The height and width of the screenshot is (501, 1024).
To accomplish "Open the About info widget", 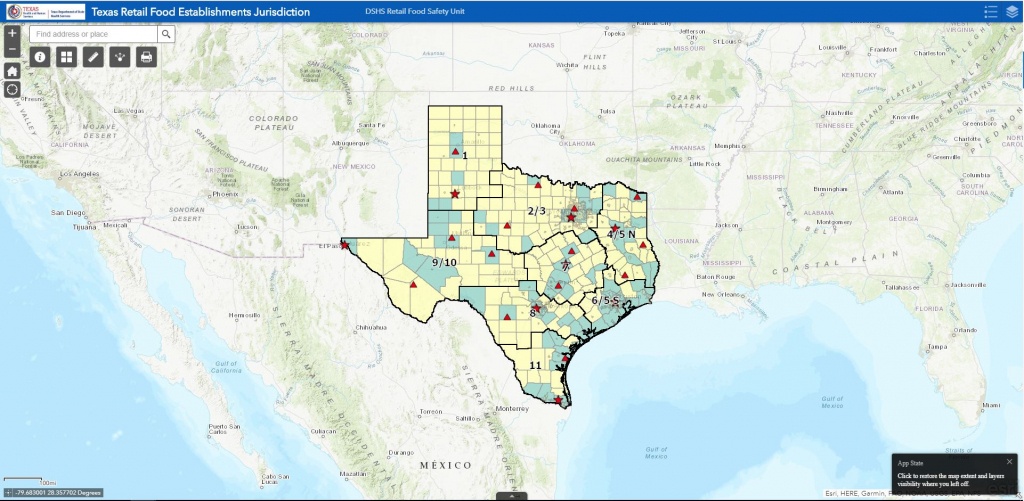I will 41,57.
